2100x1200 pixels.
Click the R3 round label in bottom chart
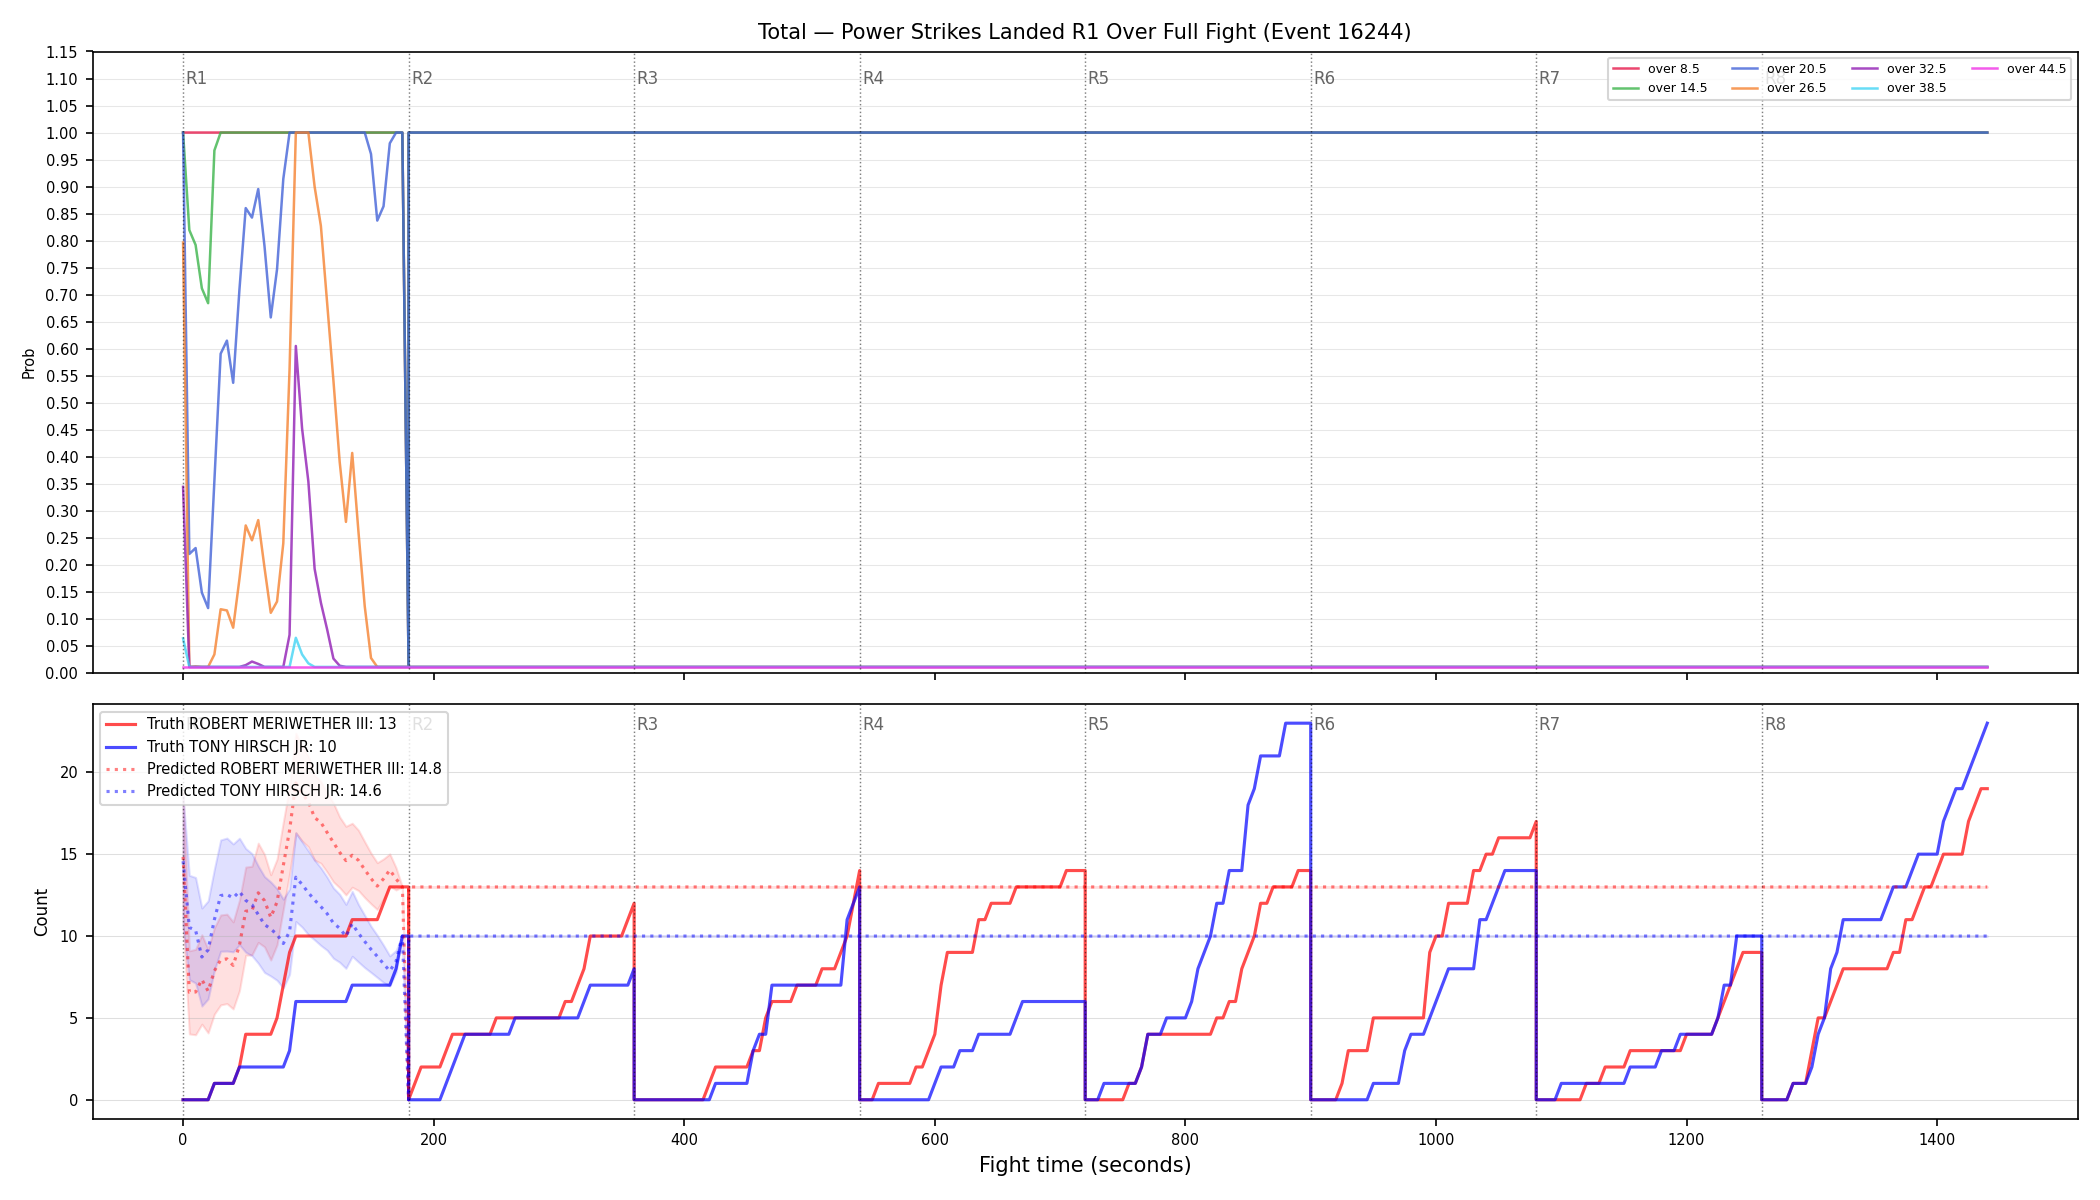647,724
